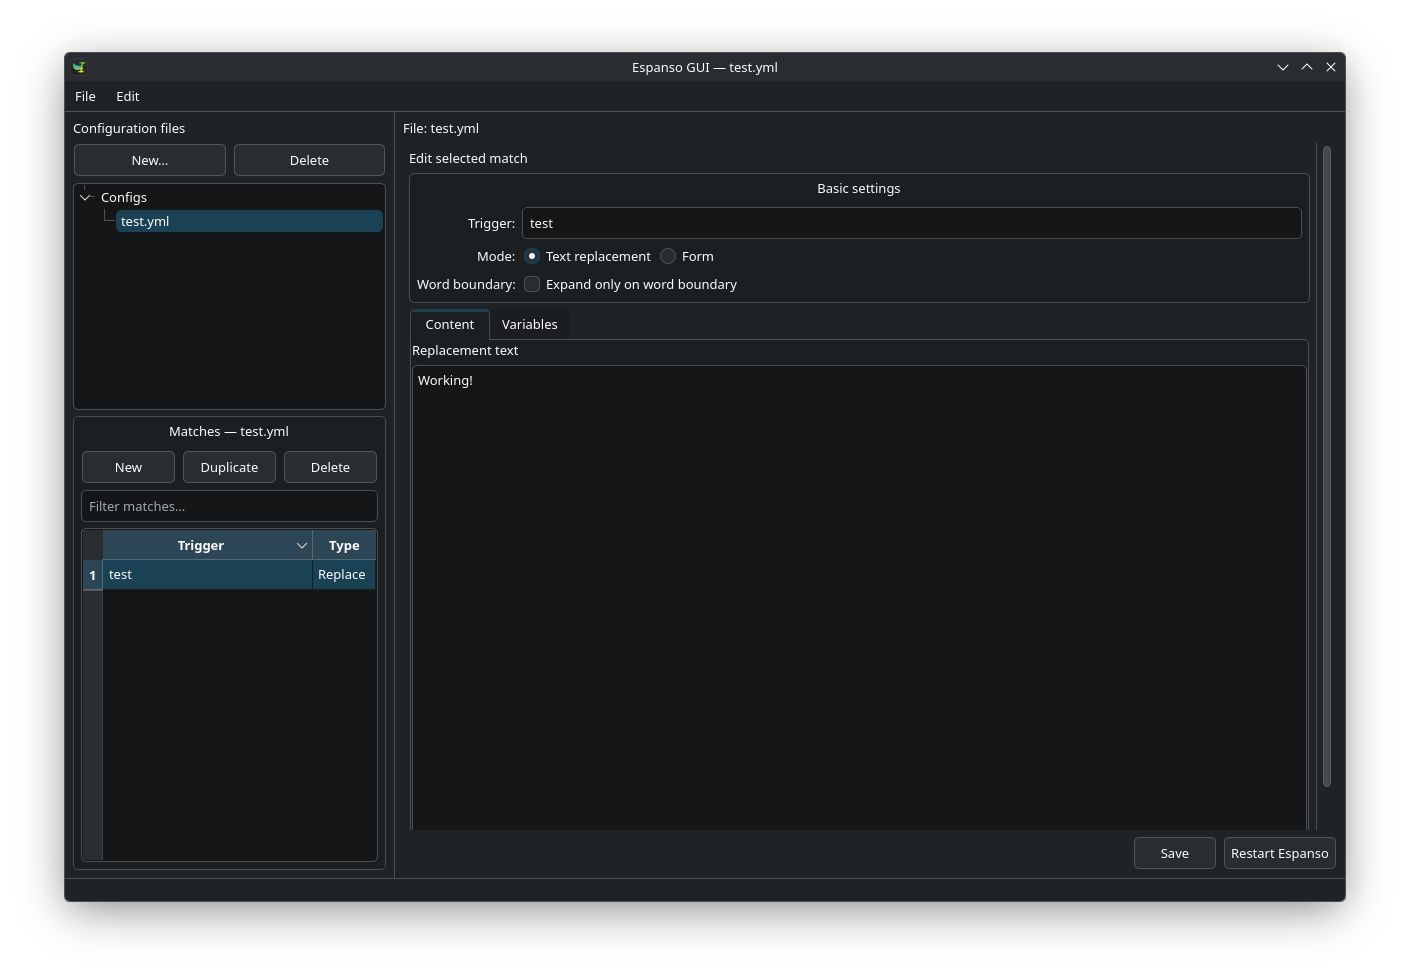The width and height of the screenshot is (1410, 978).
Task: Minimize the Espanso GUI window
Action: pyautogui.click(x=1283, y=67)
